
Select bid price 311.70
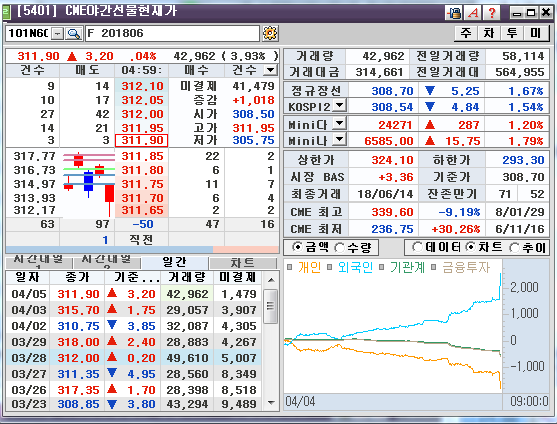pyautogui.click(x=142, y=197)
